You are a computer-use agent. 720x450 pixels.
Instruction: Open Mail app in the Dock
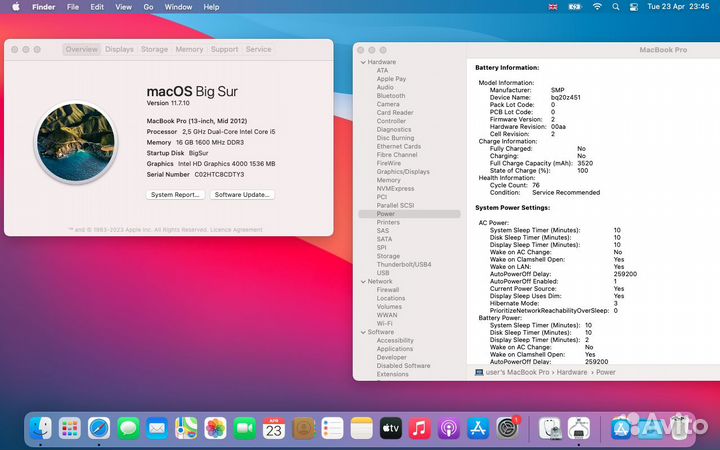[157, 428]
